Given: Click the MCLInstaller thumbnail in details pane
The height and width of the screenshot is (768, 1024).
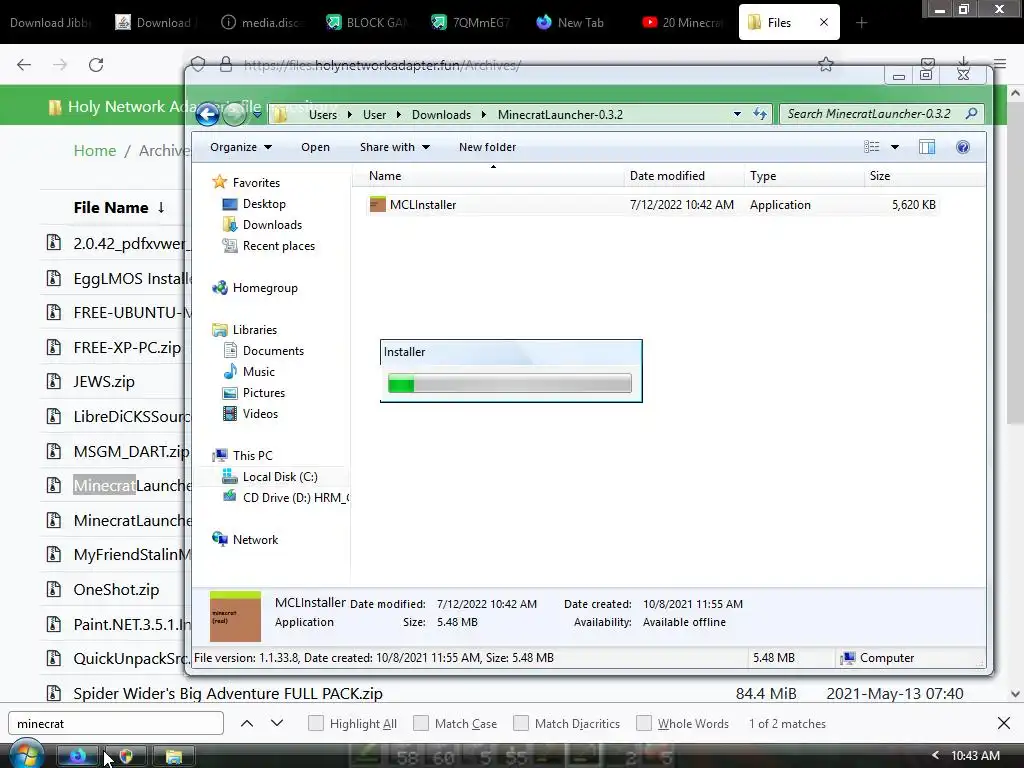Looking at the screenshot, I should click(235, 616).
